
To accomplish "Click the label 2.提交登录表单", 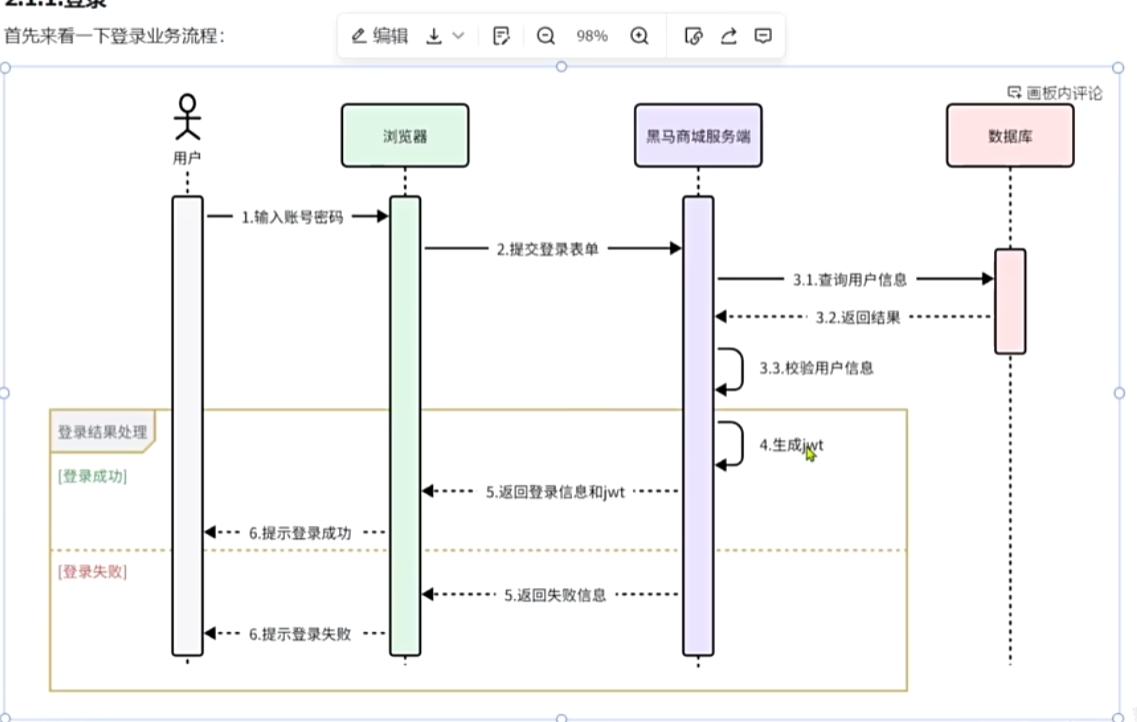I will (x=547, y=249).
